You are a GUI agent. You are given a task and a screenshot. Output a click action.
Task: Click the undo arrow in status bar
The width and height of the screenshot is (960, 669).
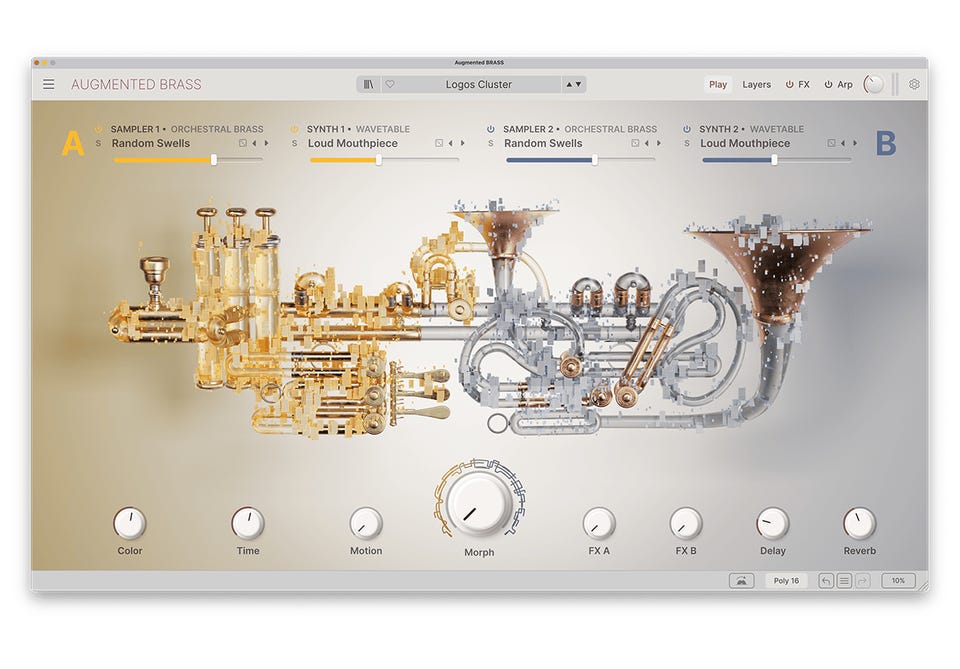pos(826,581)
